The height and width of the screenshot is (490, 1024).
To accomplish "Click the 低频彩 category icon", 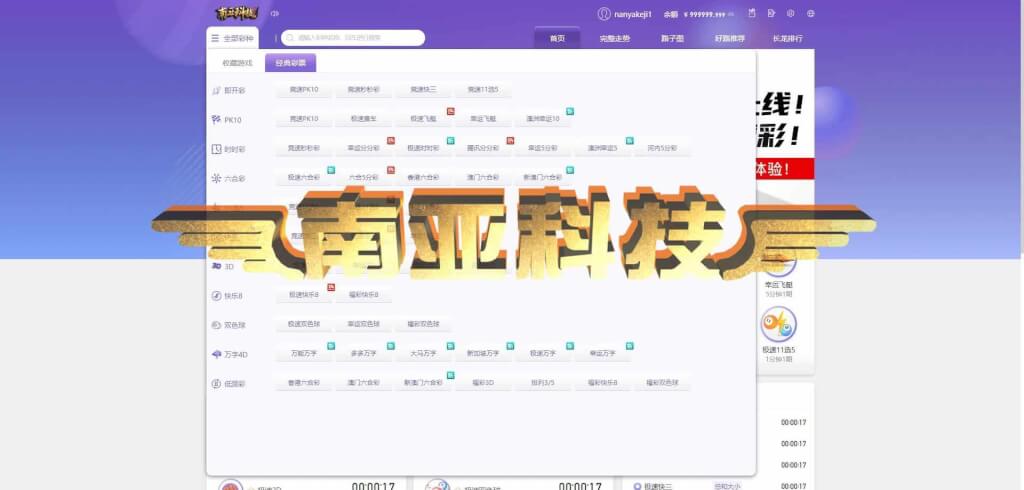I will click(x=216, y=384).
